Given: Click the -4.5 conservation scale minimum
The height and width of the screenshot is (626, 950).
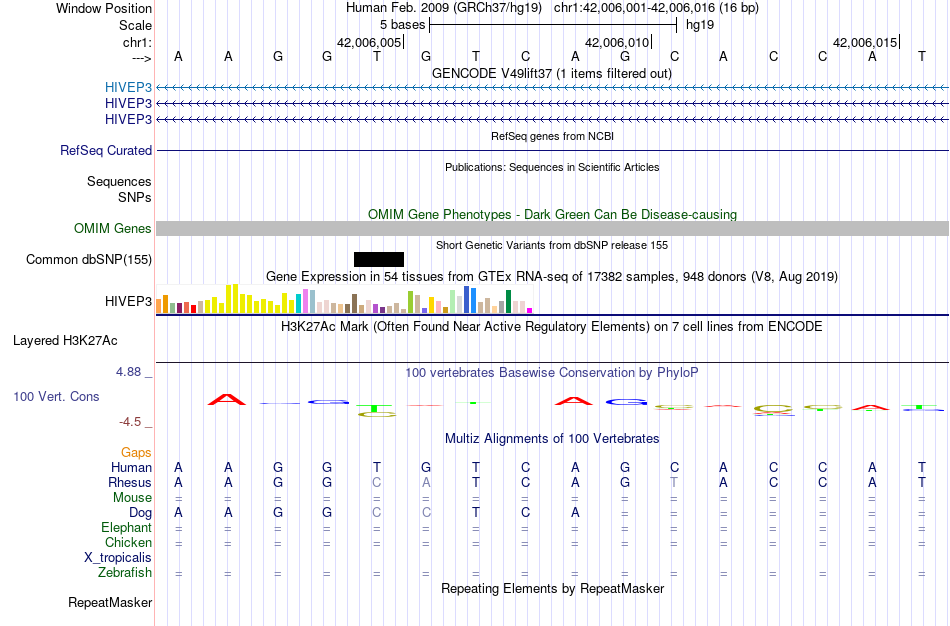Looking at the screenshot, I should [x=130, y=422].
